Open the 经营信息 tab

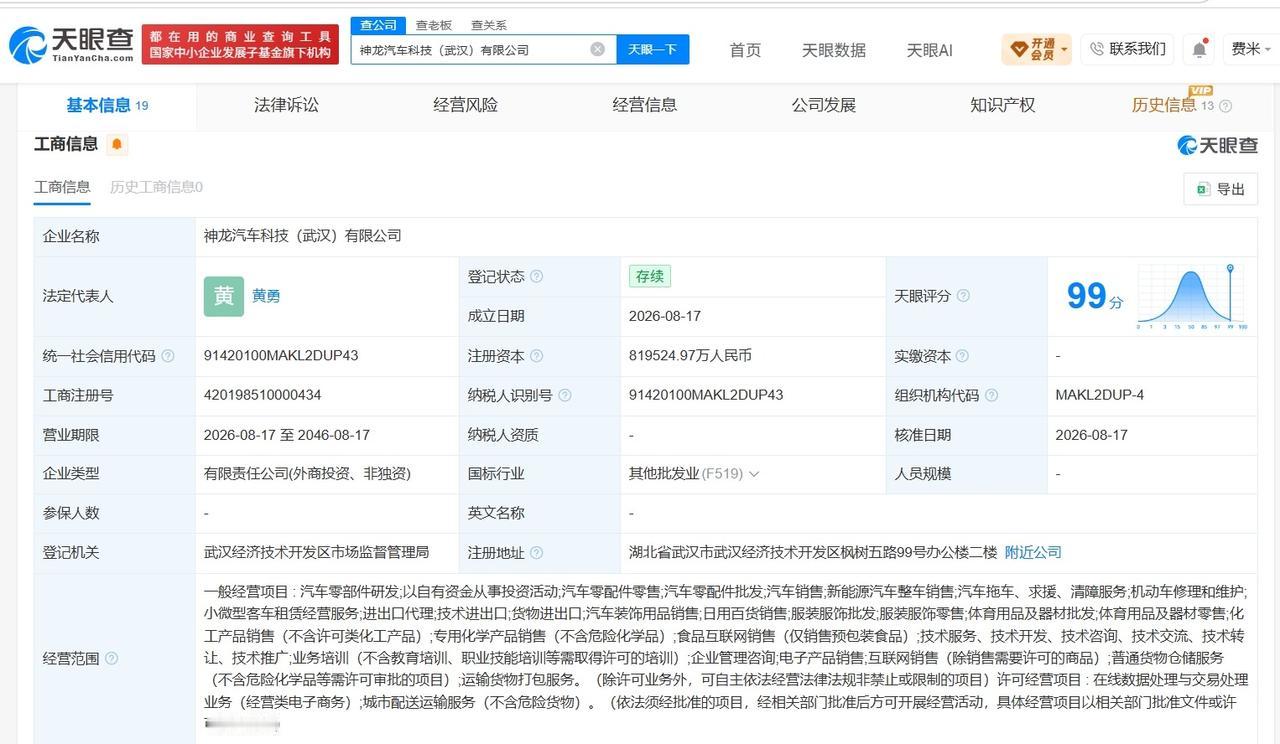pyautogui.click(x=644, y=105)
